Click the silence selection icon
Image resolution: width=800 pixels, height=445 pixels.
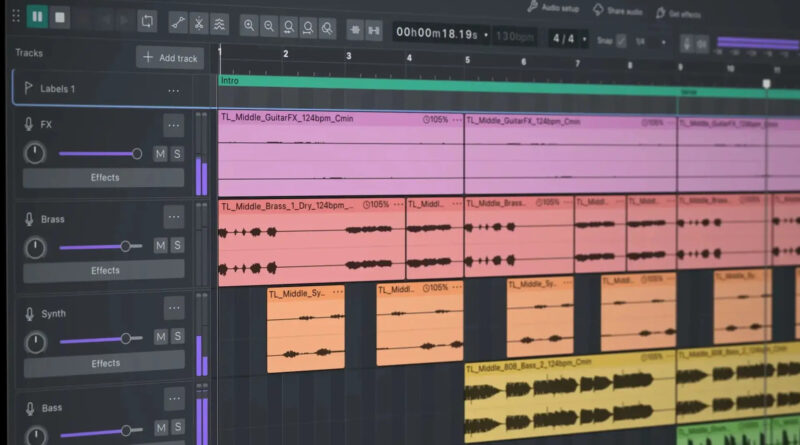point(374,31)
